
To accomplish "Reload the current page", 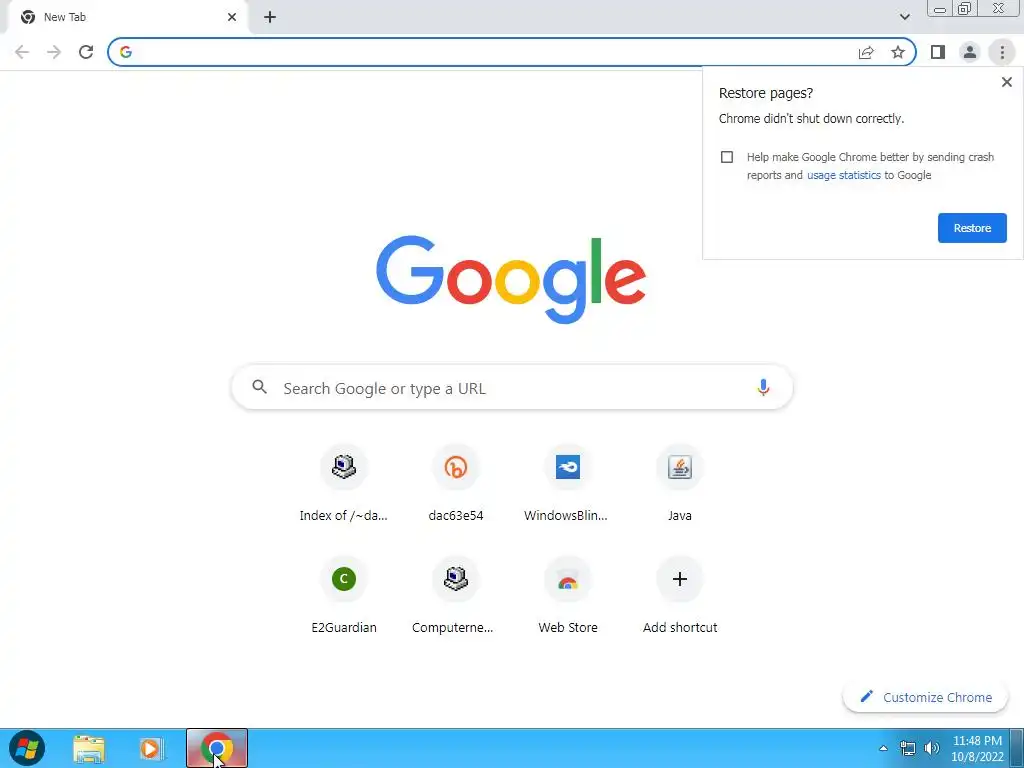I will [86, 52].
